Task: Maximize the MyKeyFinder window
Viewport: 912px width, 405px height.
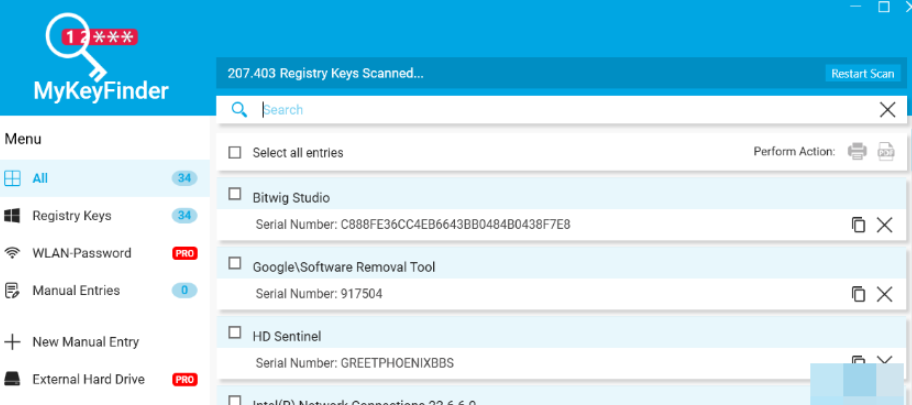Action: pyautogui.click(x=884, y=6)
